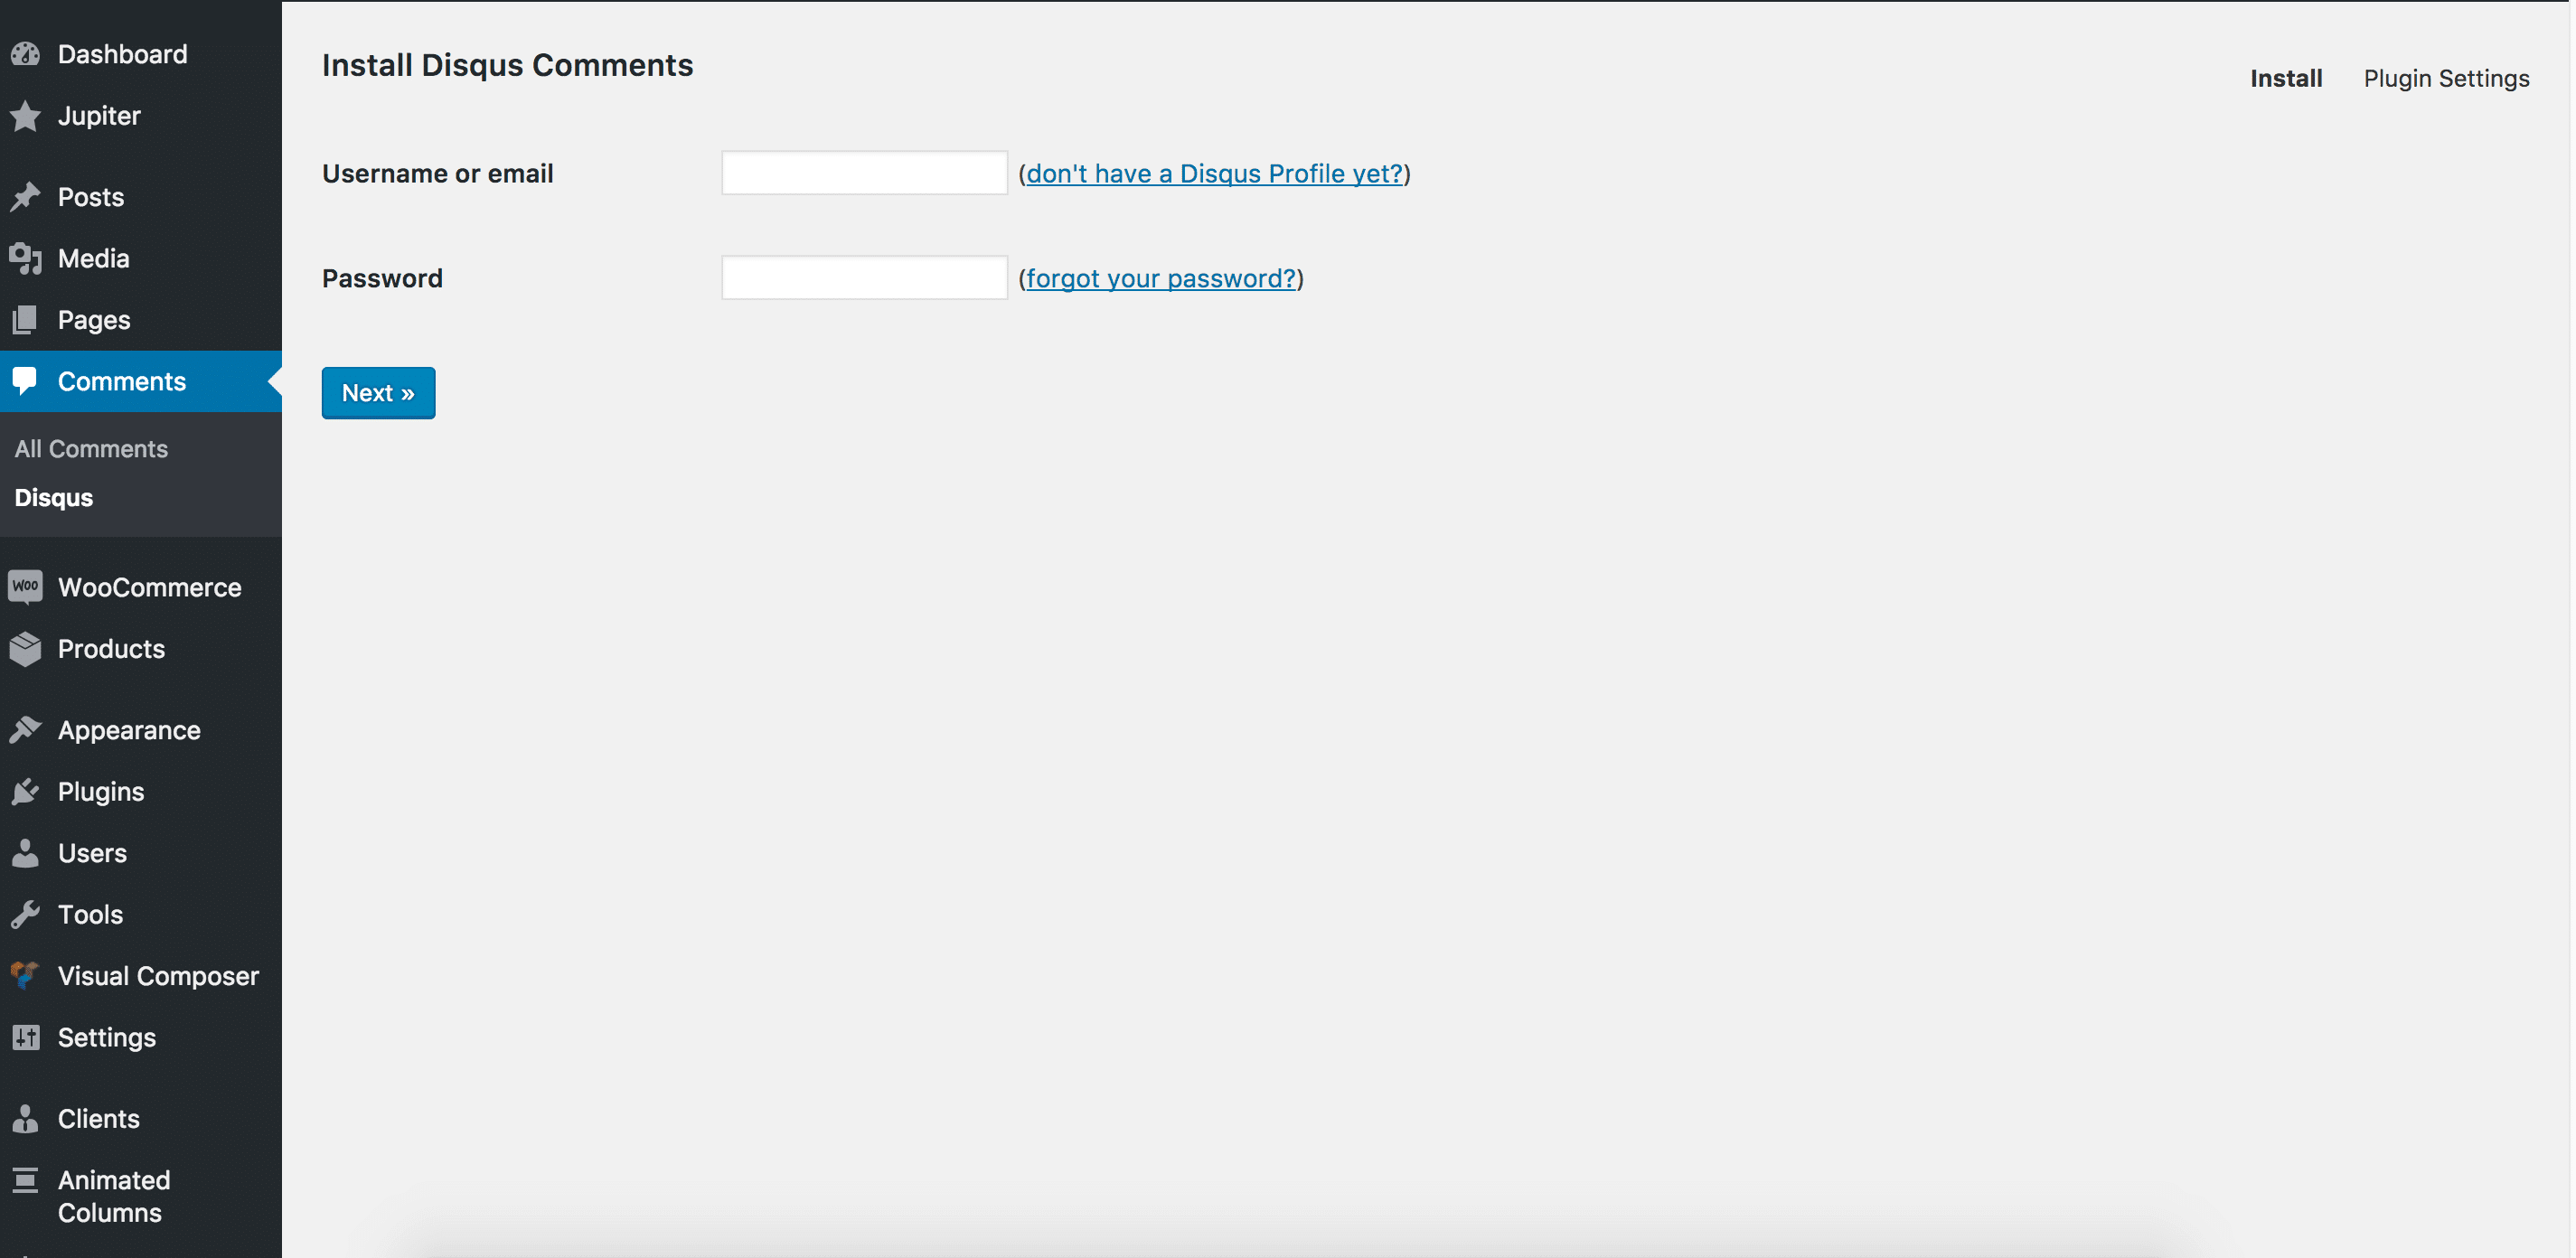Click the Animated Columns icon
The width and height of the screenshot is (2576, 1258).
[x=25, y=1181]
